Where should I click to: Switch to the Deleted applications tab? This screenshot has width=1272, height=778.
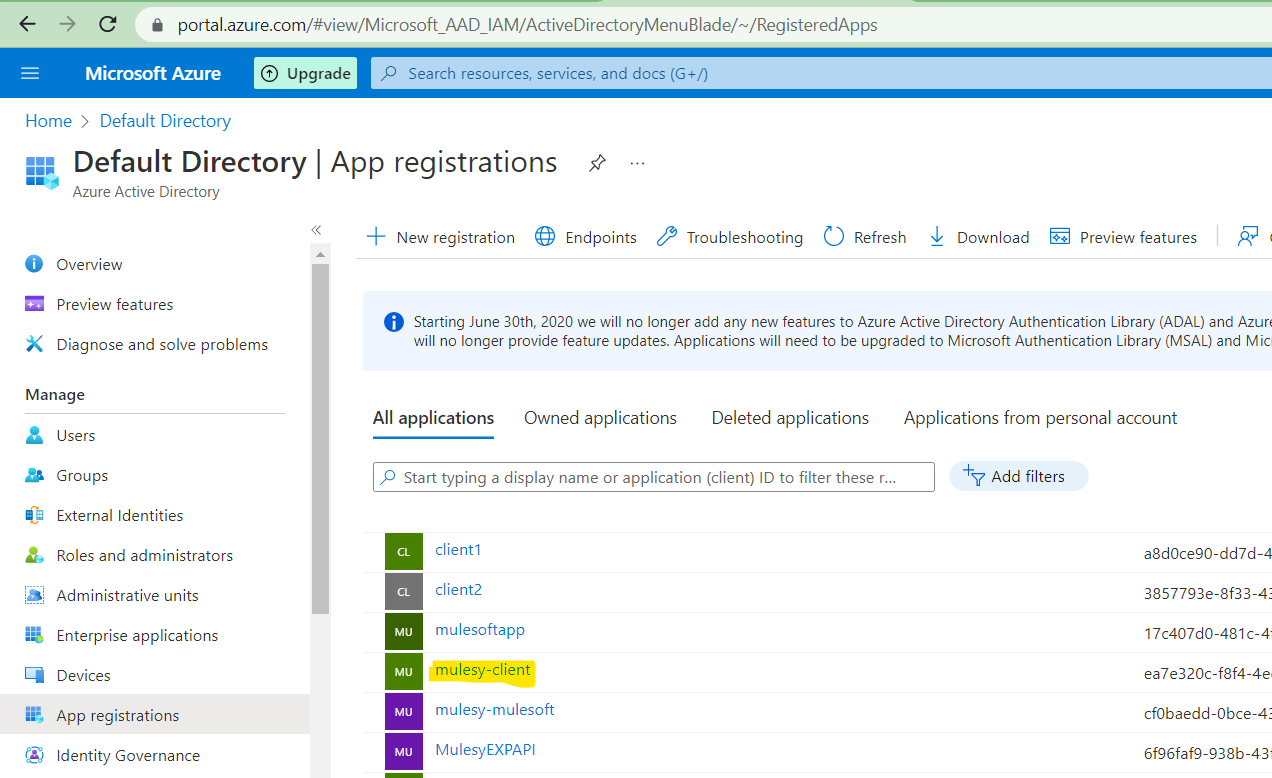[x=790, y=418]
